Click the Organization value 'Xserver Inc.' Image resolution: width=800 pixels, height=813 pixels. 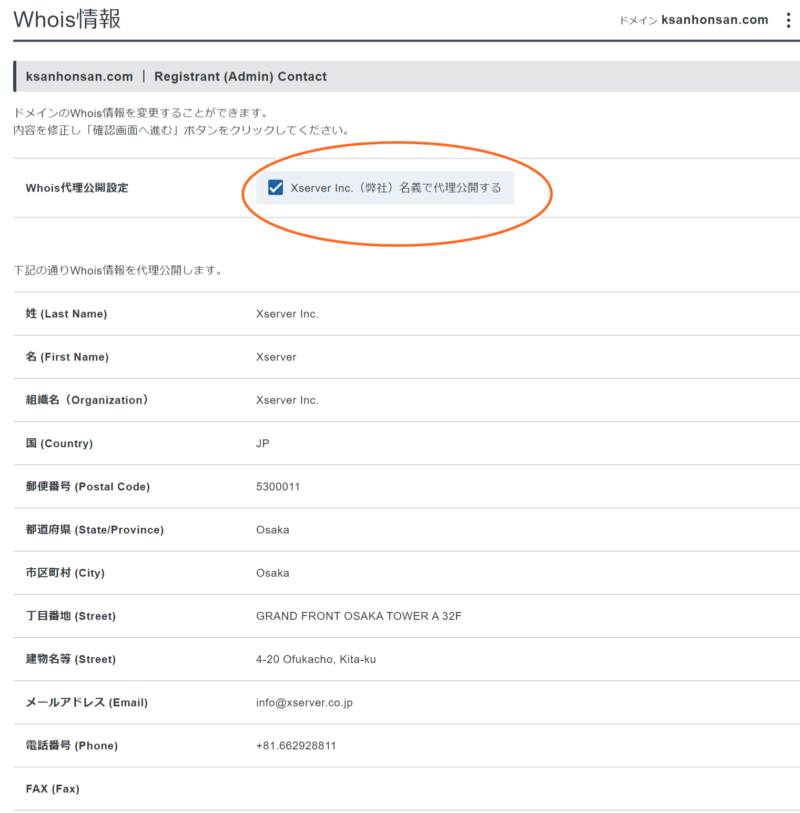click(287, 400)
